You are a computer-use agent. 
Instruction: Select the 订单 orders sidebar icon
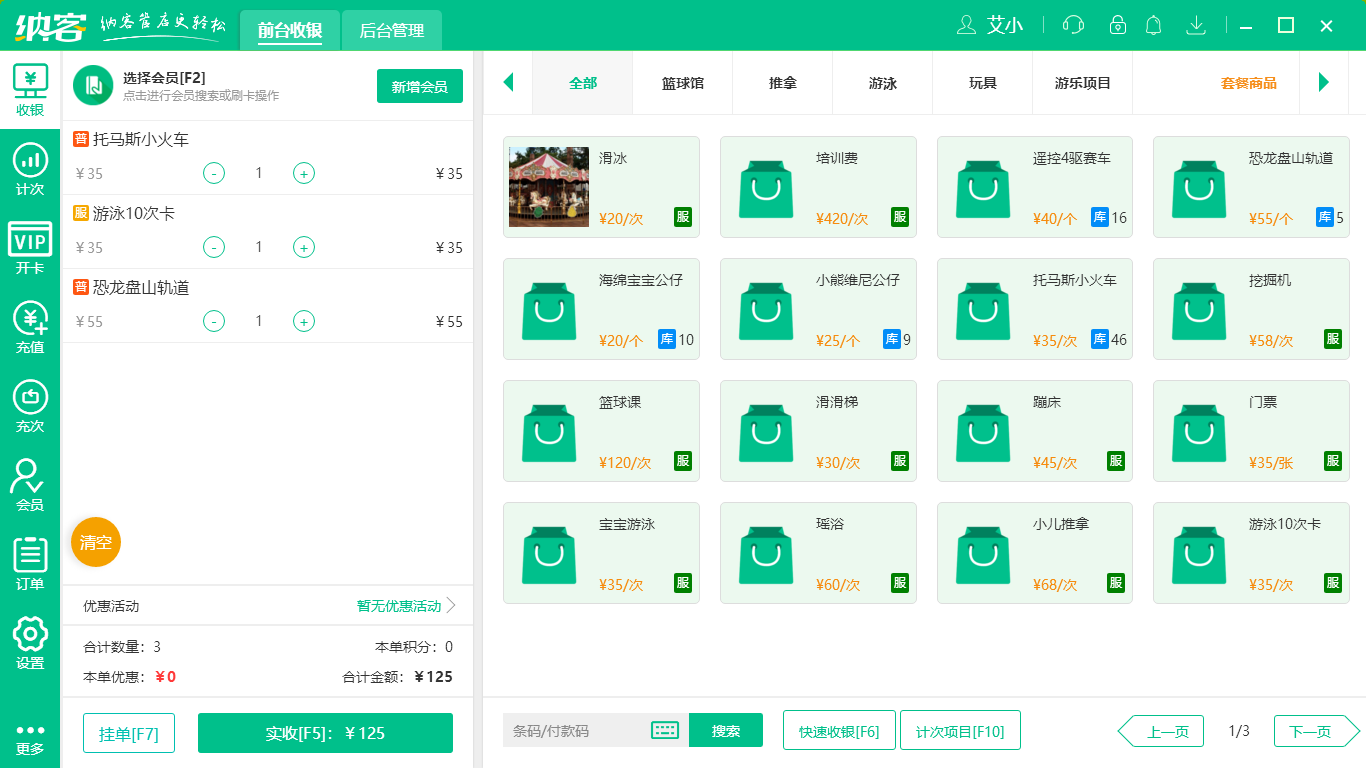[30, 552]
